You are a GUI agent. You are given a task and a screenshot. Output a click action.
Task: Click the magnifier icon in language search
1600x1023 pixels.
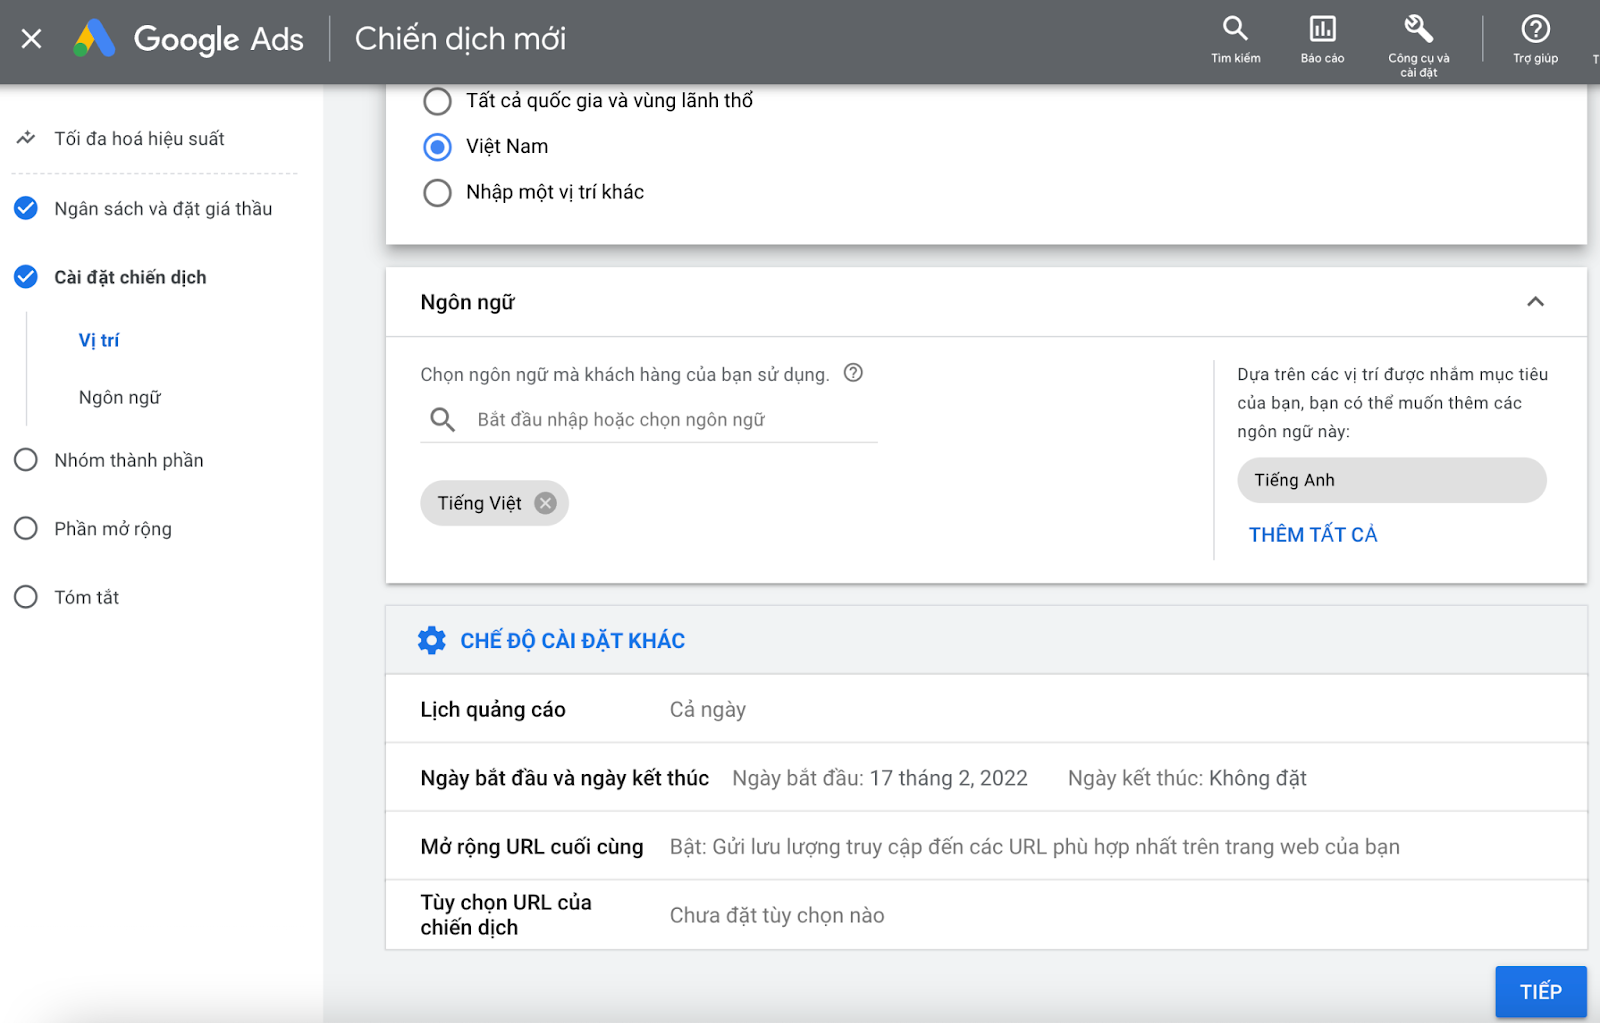(442, 419)
